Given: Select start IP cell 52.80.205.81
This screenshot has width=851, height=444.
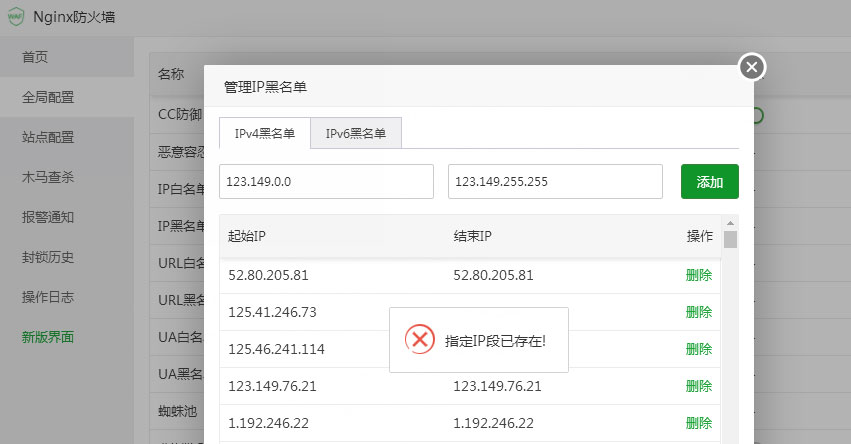Looking at the screenshot, I should [x=268, y=275].
